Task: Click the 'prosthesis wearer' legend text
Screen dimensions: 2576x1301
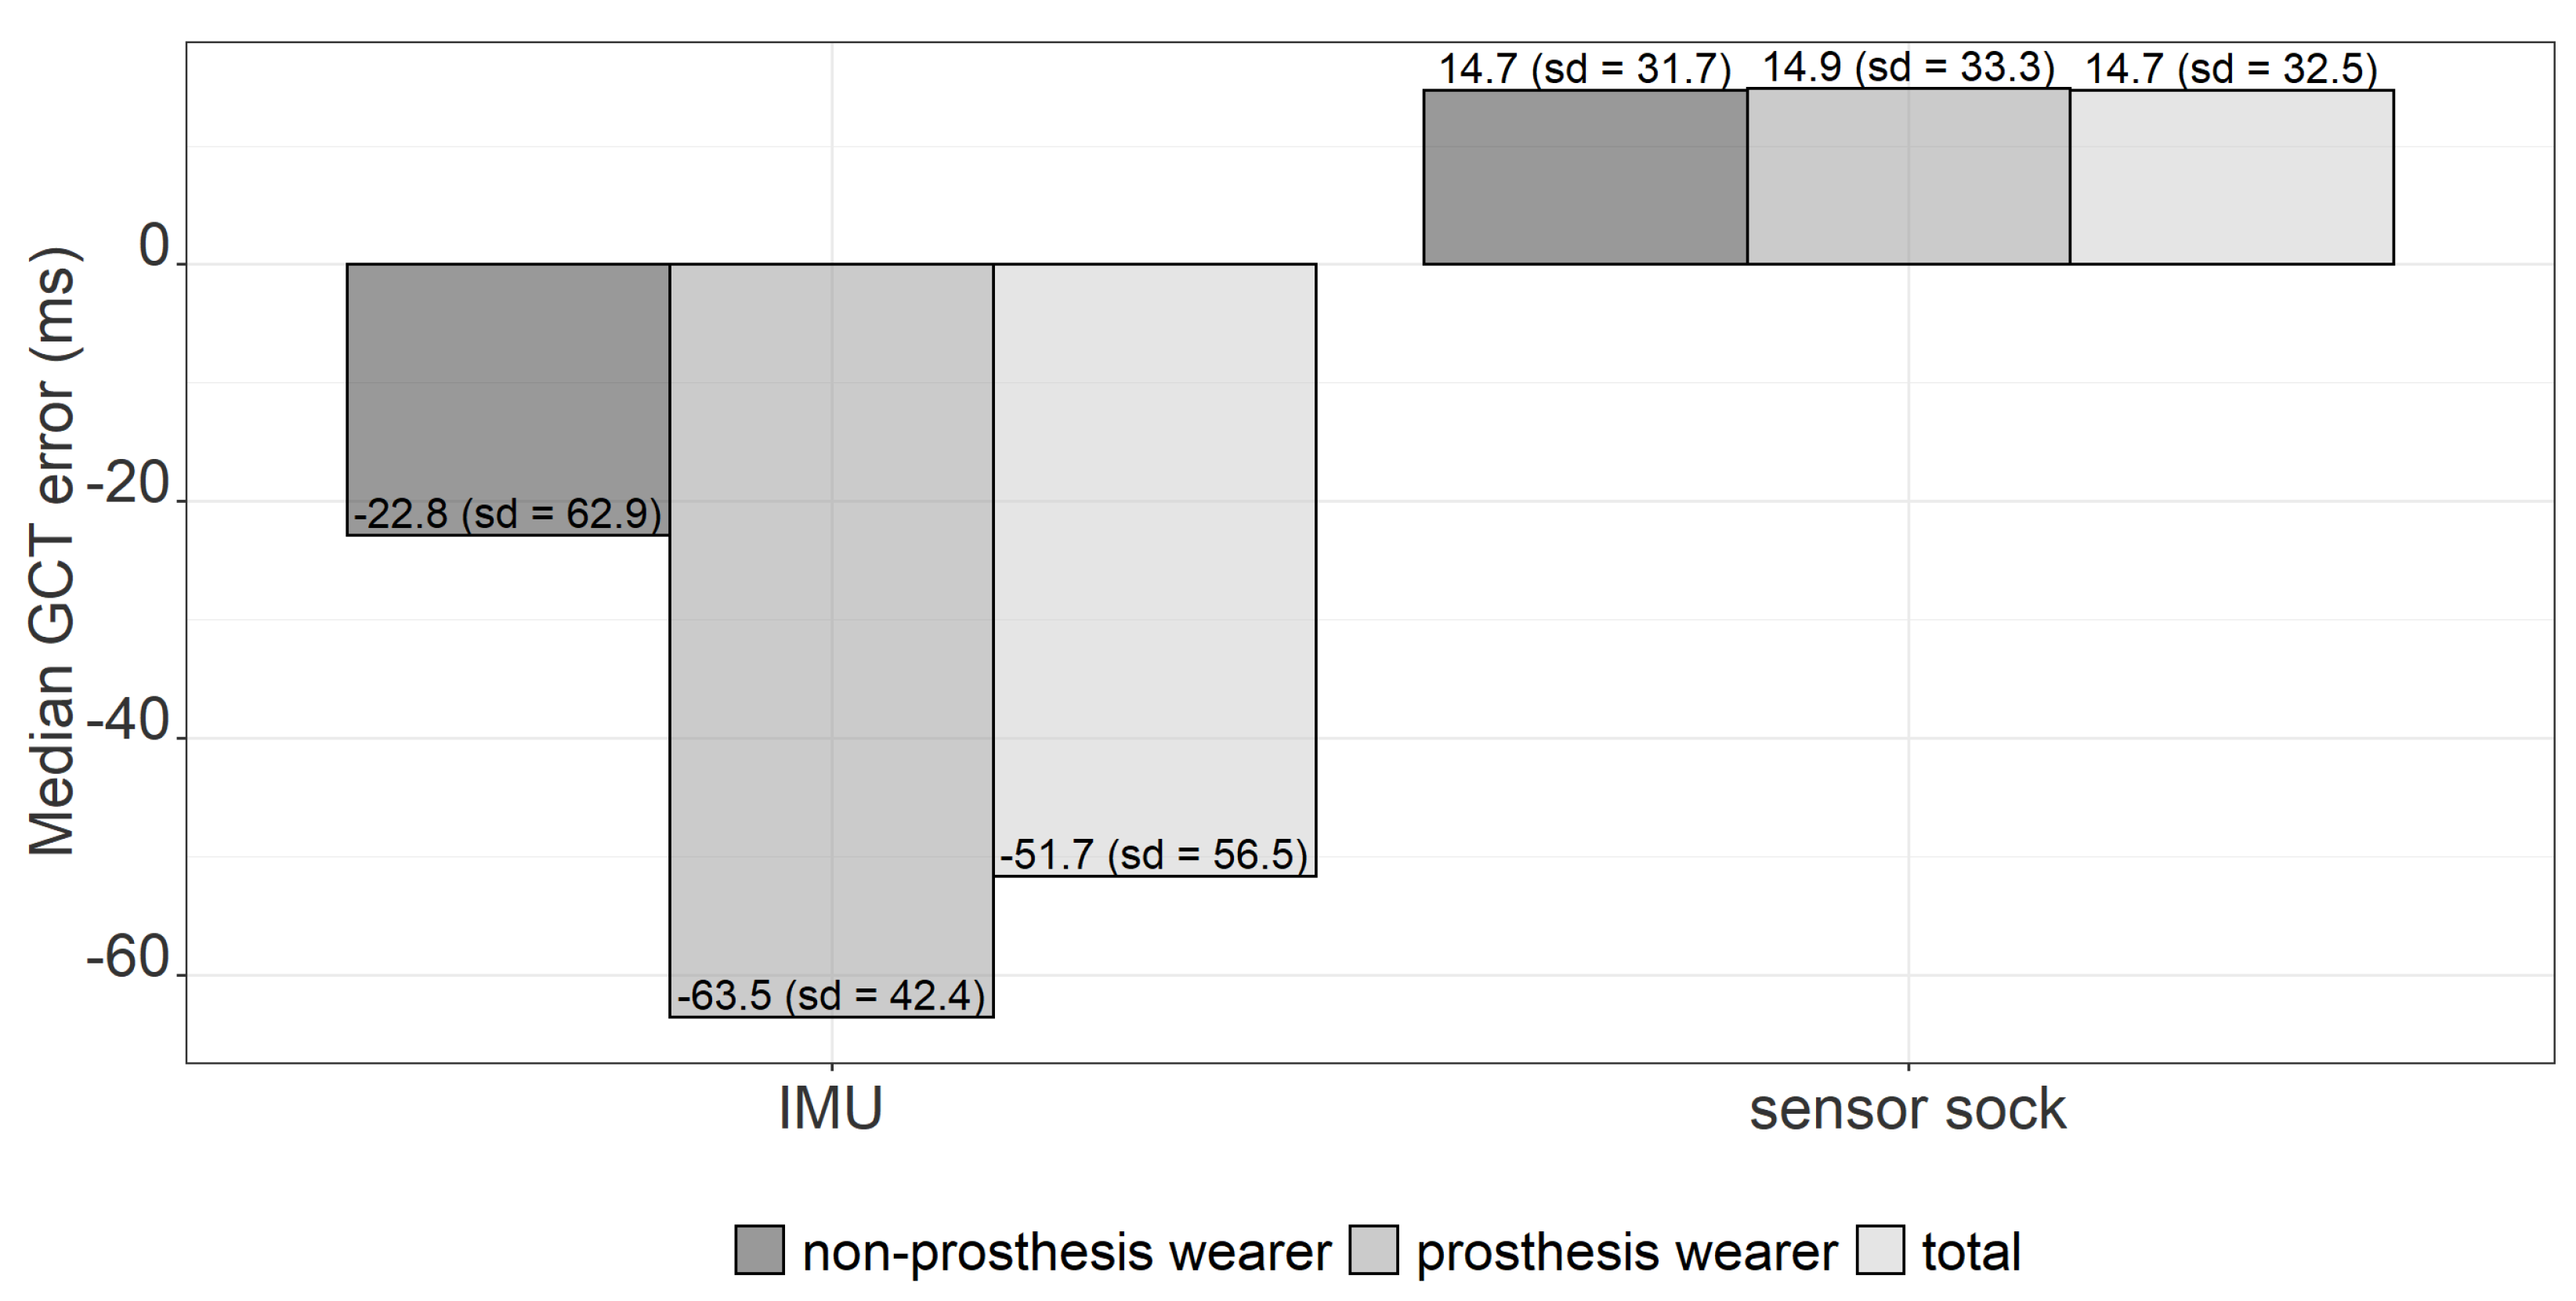Action: [1626, 1252]
